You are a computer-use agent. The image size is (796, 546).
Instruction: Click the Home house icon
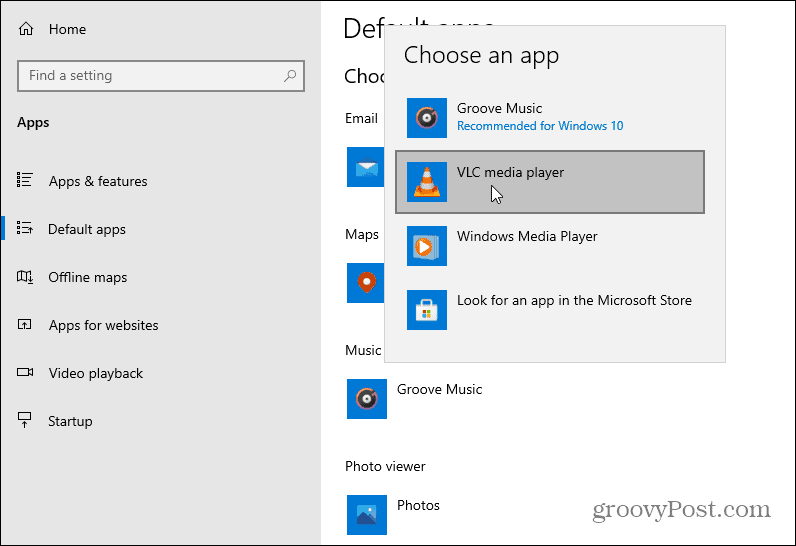pyautogui.click(x=26, y=29)
